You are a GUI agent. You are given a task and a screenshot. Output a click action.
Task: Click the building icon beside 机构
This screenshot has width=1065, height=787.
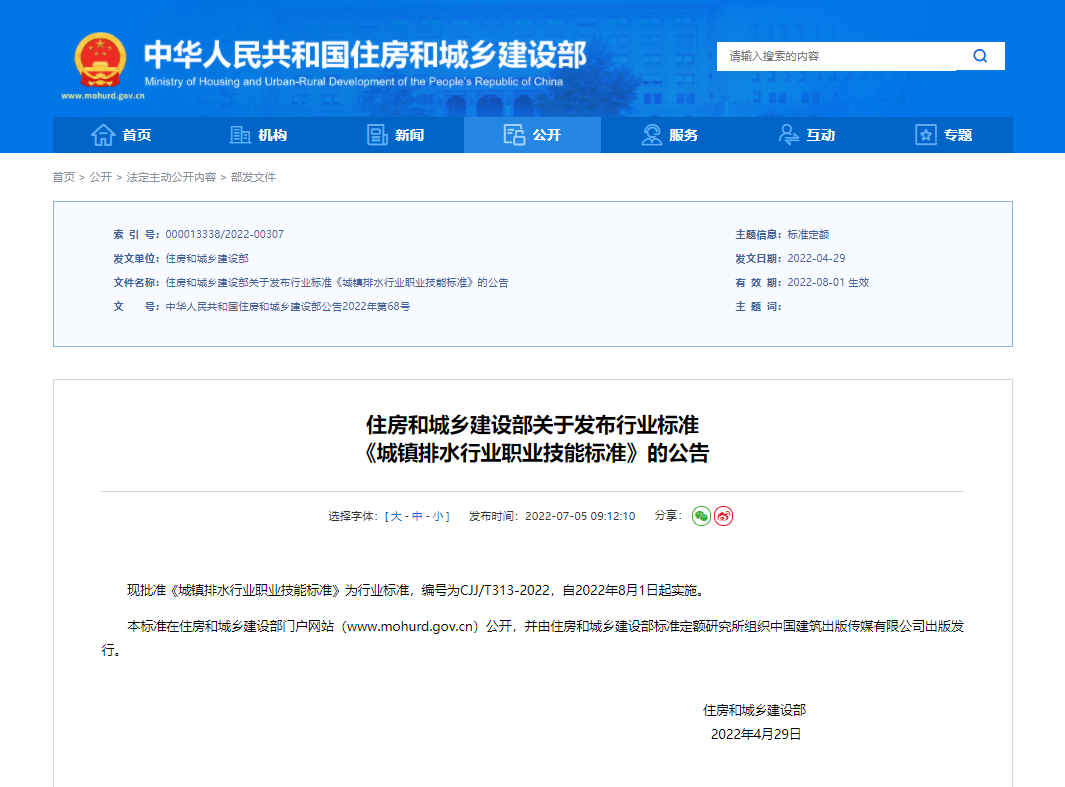click(240, 135)
